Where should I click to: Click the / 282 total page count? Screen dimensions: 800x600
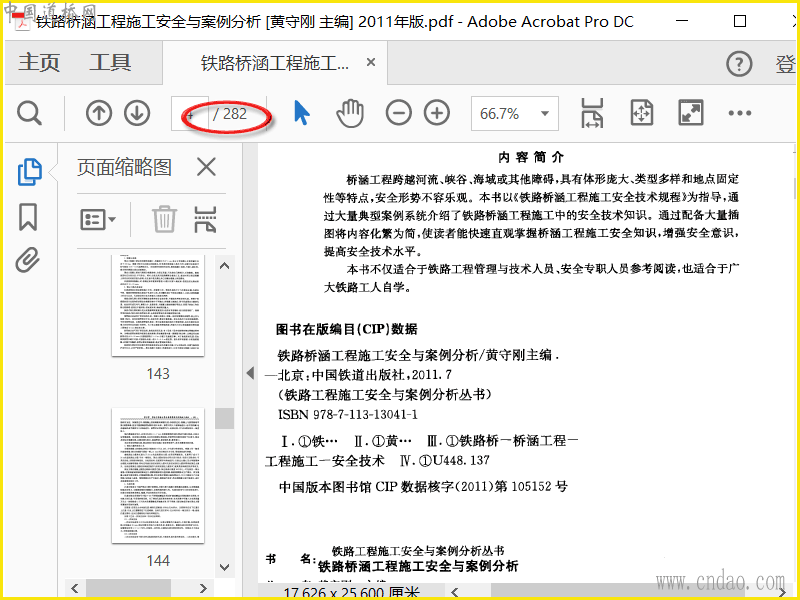[x=230, y=114]
